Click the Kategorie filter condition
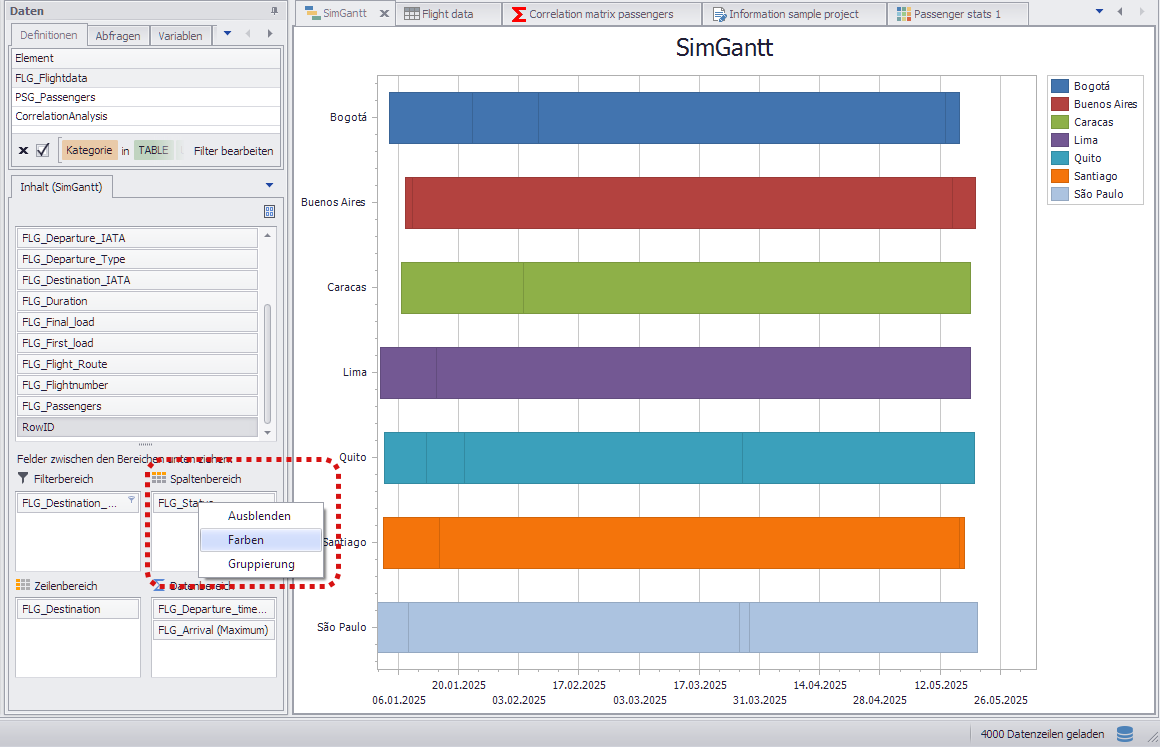 [89, 150]
